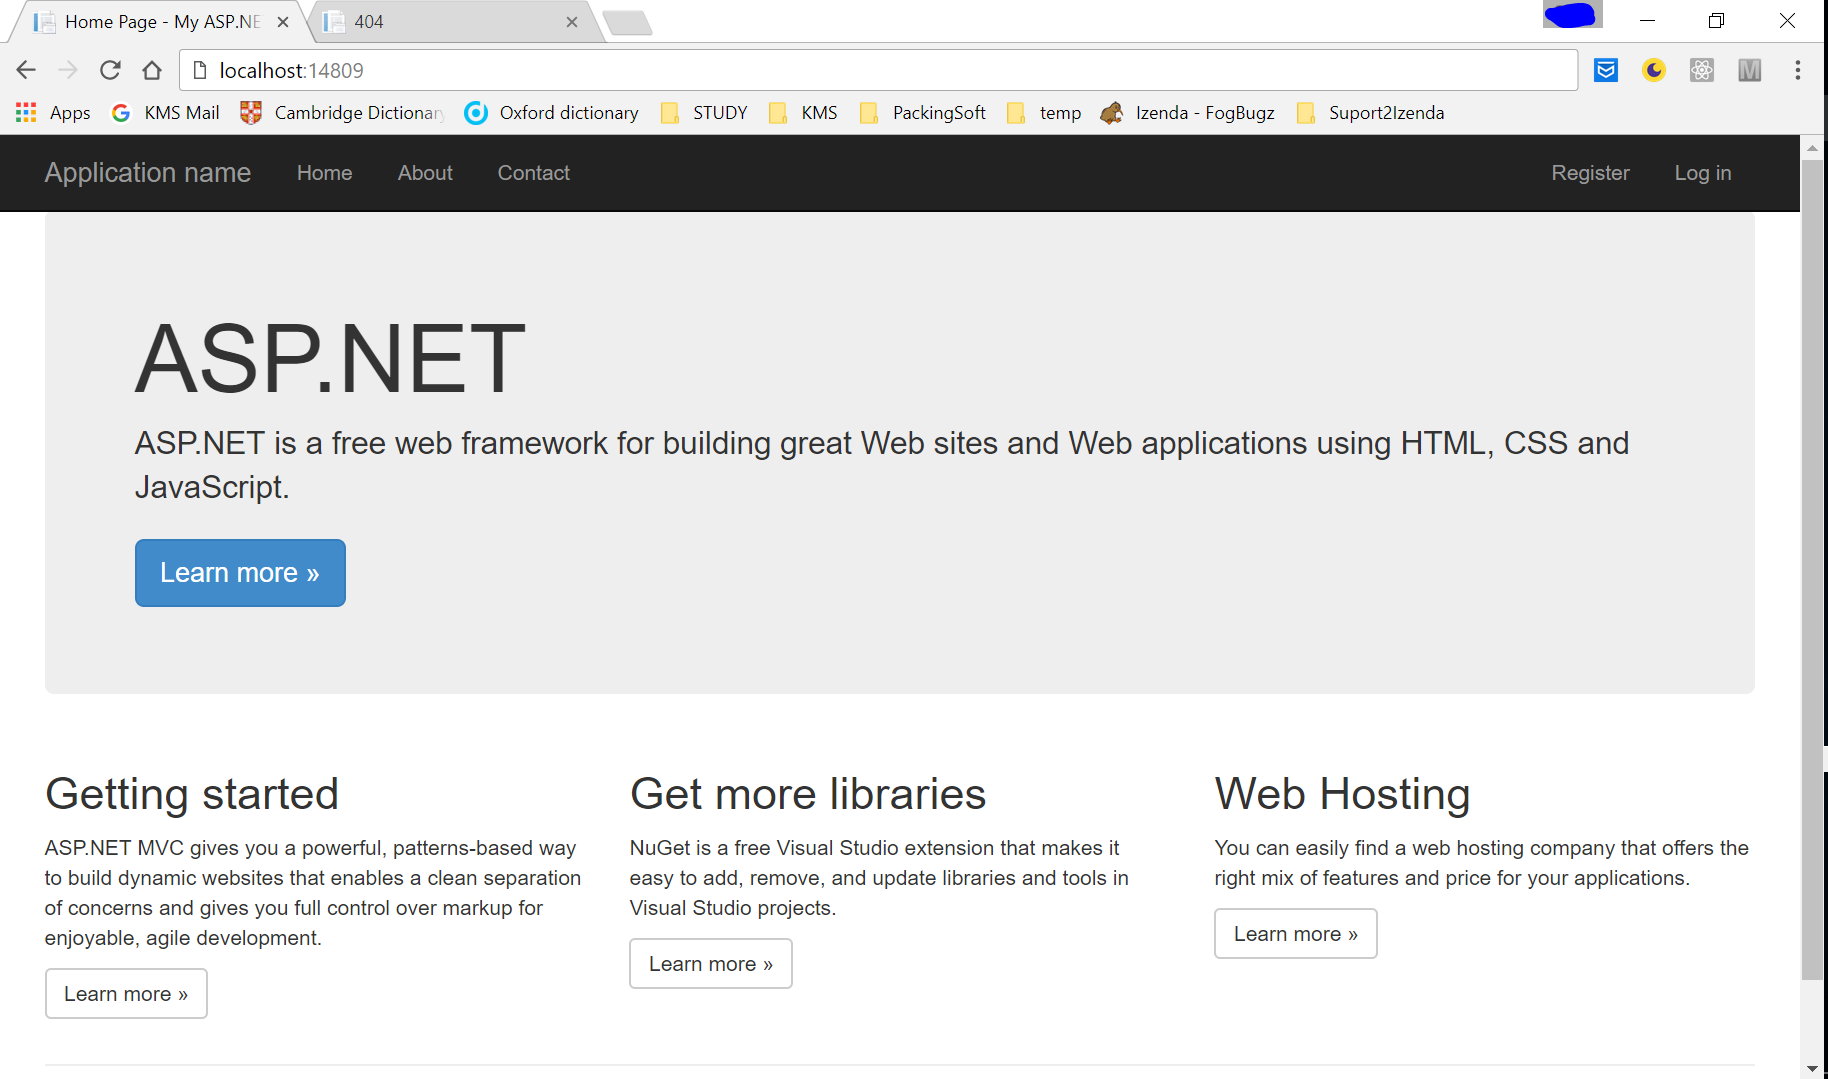
Task: Click the Get more libraries heading
Action: point(808,795)
